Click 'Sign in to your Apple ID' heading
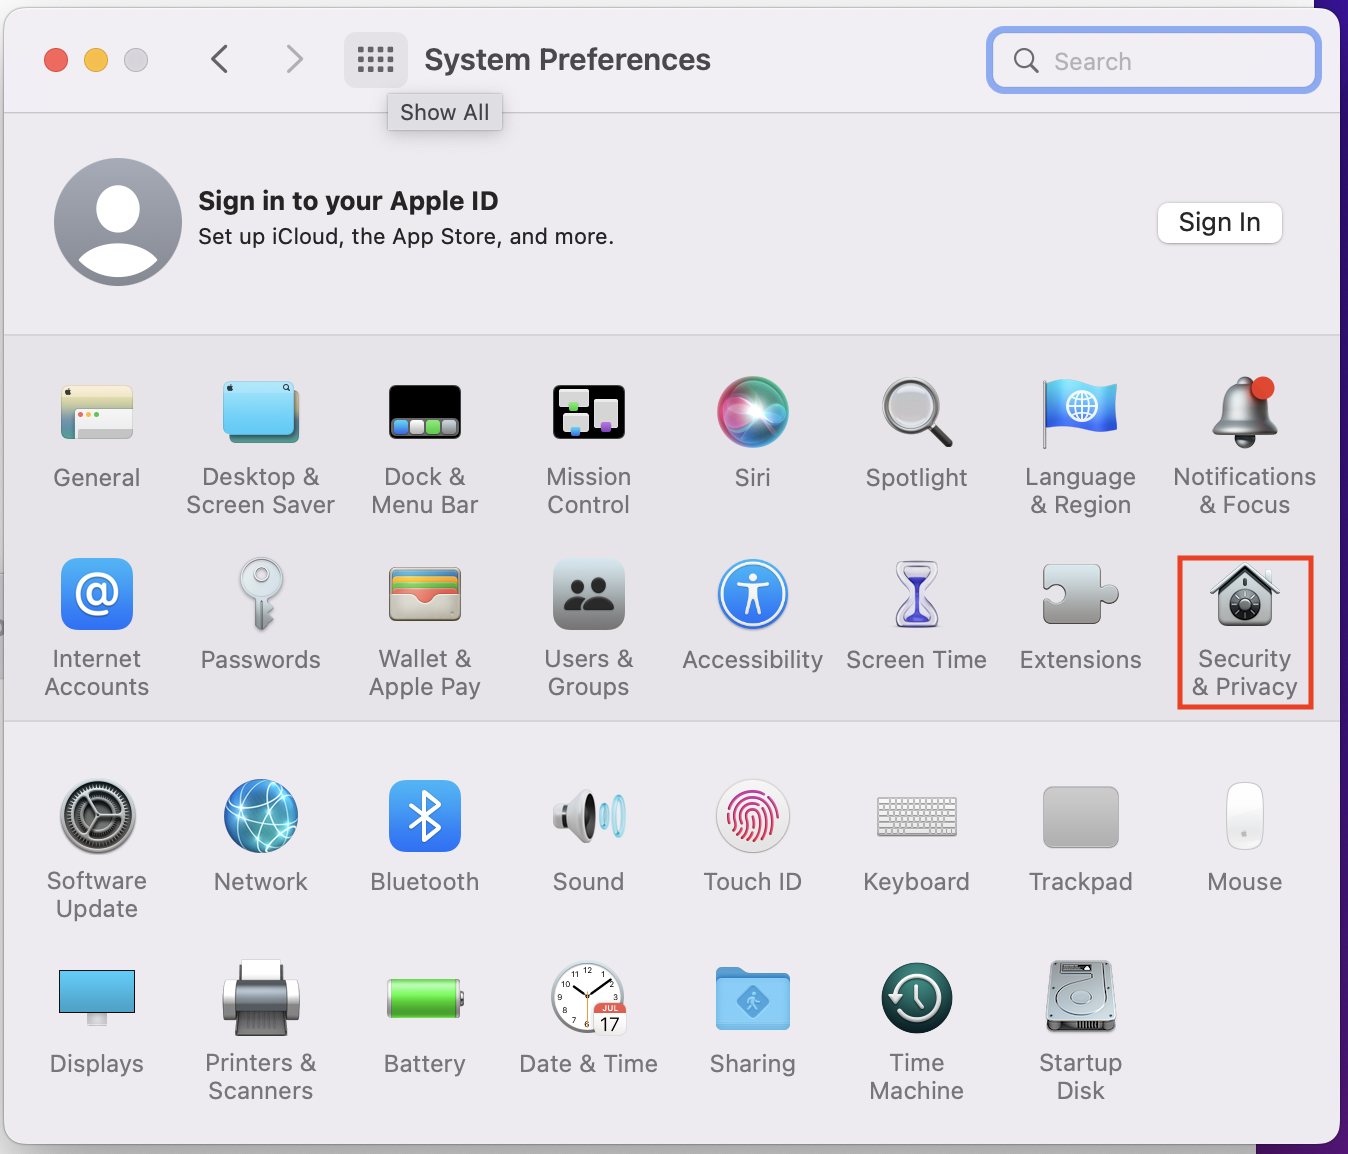The width and height of the screenshot is (1348, 1154). (348, 201)
